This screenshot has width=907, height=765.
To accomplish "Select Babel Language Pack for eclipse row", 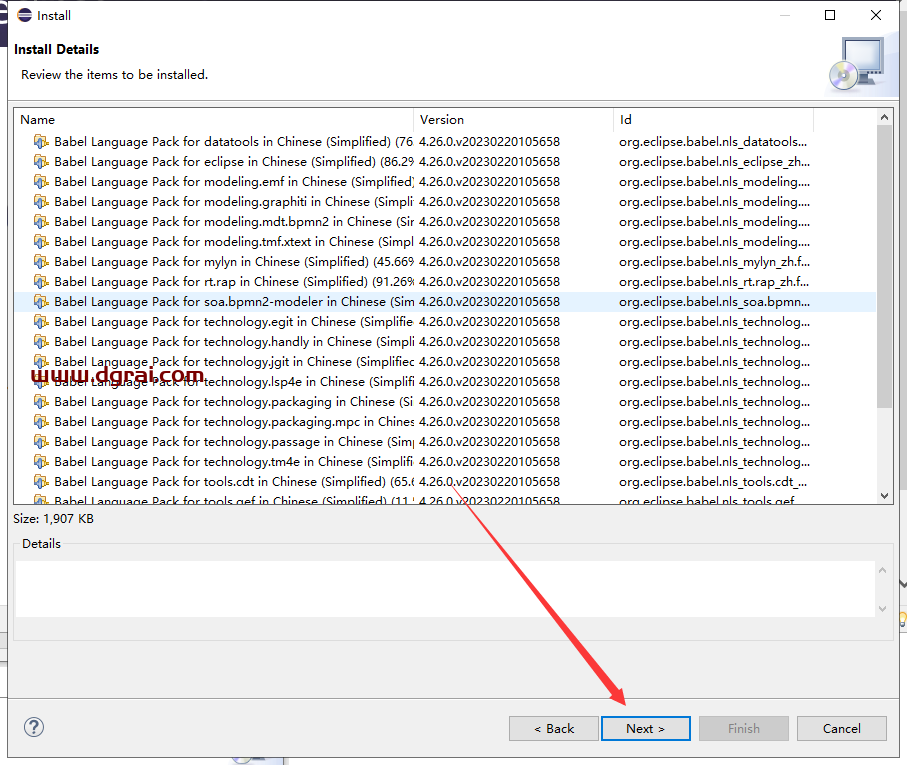I will click(445, 161).
